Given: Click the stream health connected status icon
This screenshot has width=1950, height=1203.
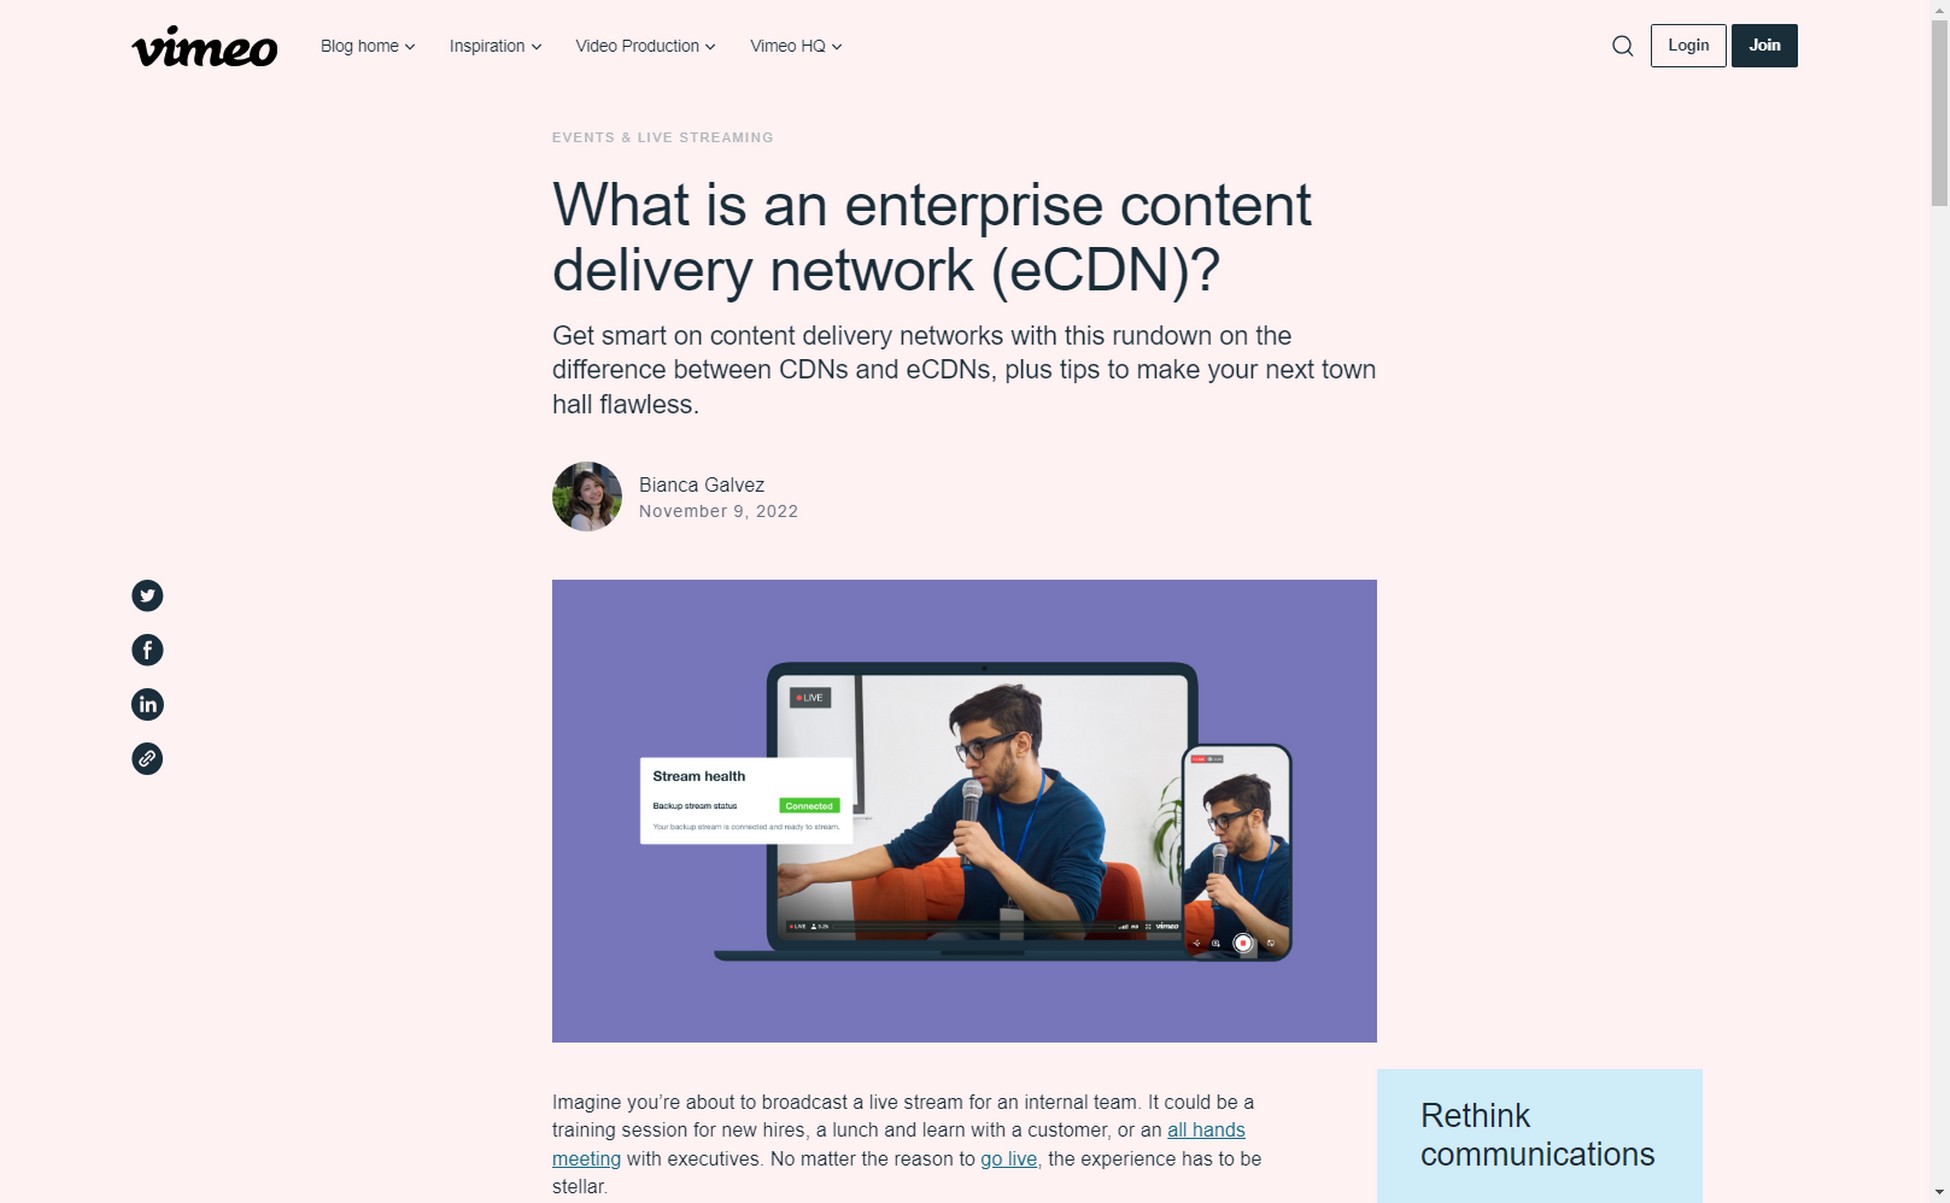Looking at the screenshot, I should [x=808, y=806].
